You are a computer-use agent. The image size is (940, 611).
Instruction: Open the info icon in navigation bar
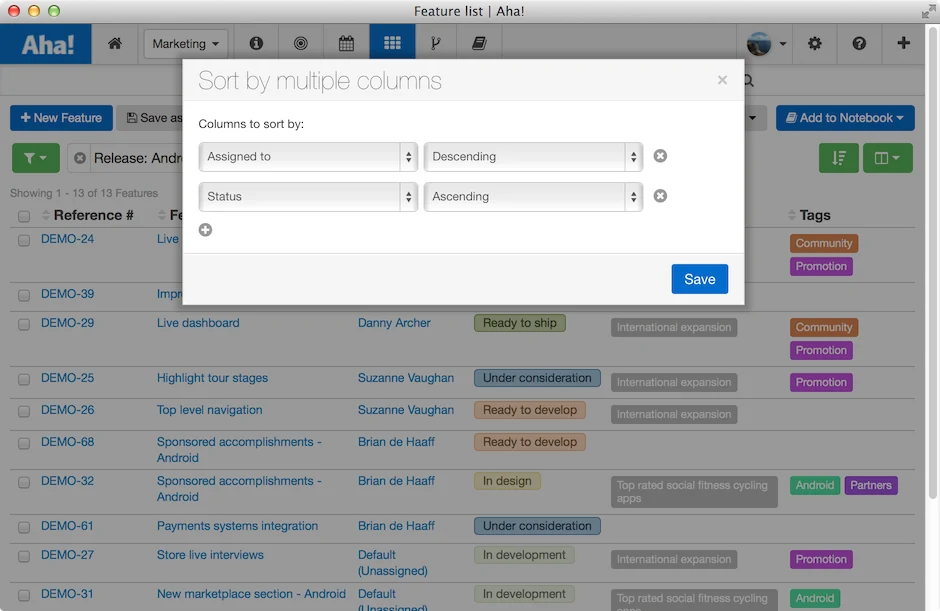[x=256, y=43]
